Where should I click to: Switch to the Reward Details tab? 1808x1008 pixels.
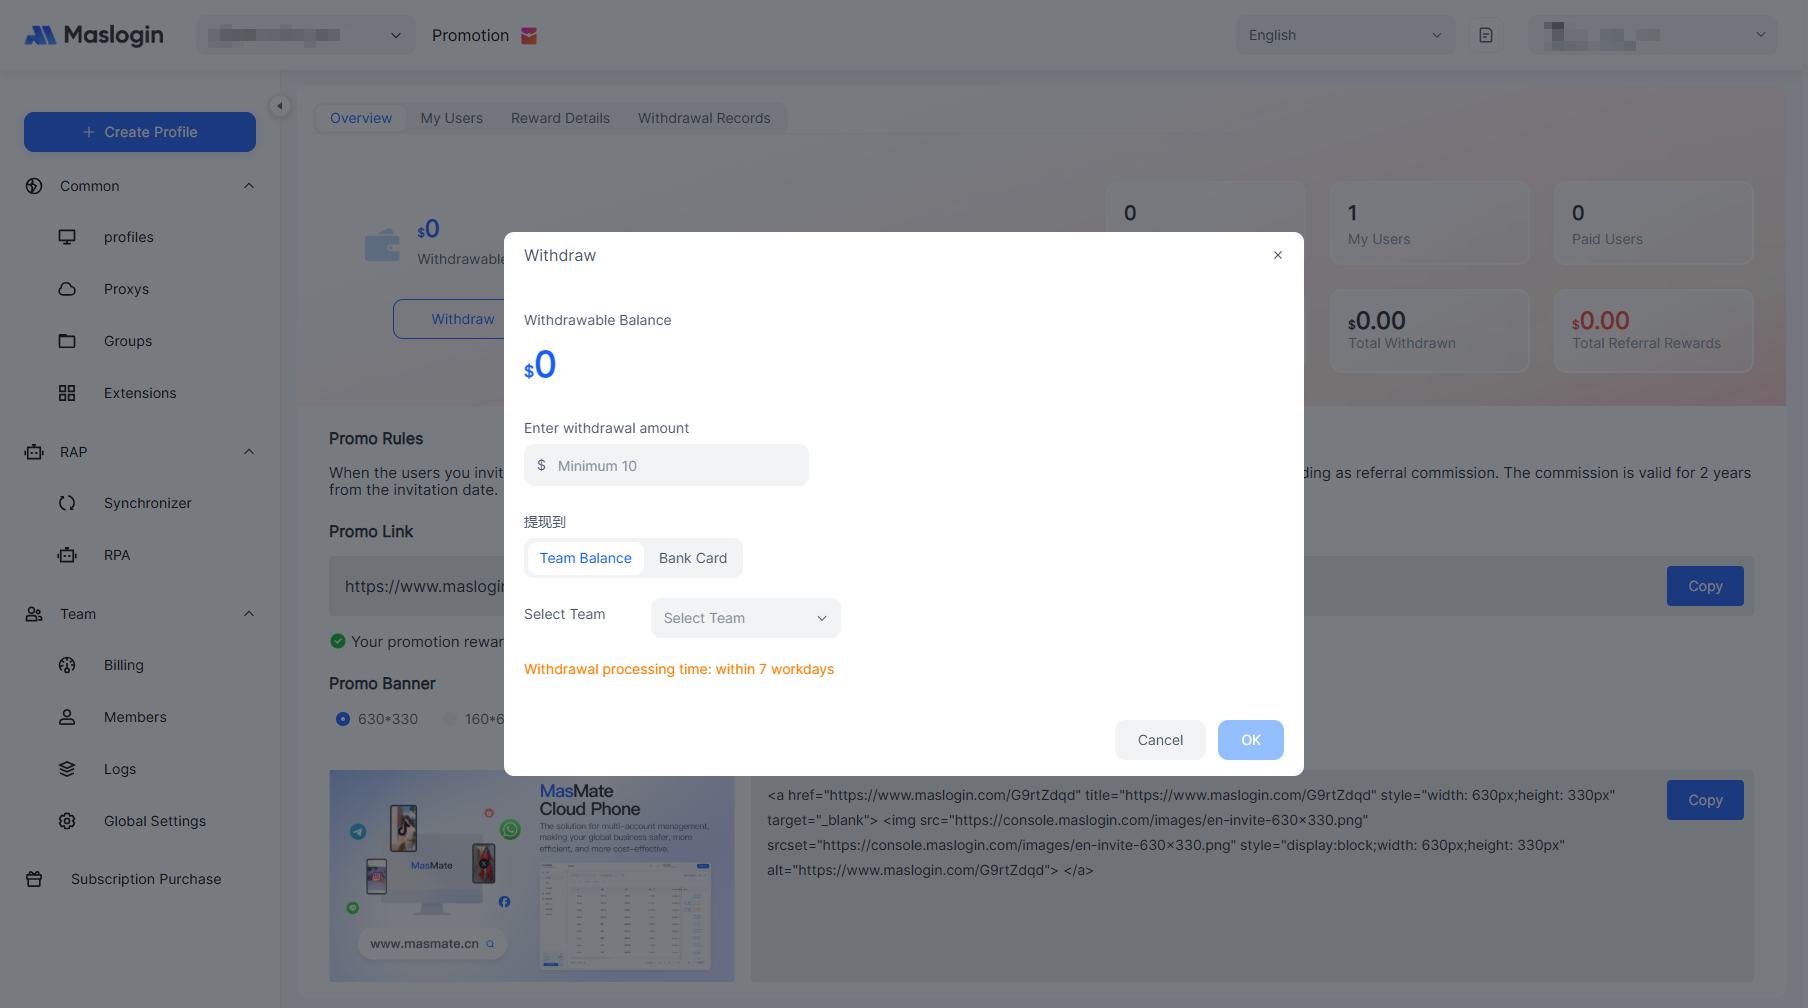[x=560, y=118]
